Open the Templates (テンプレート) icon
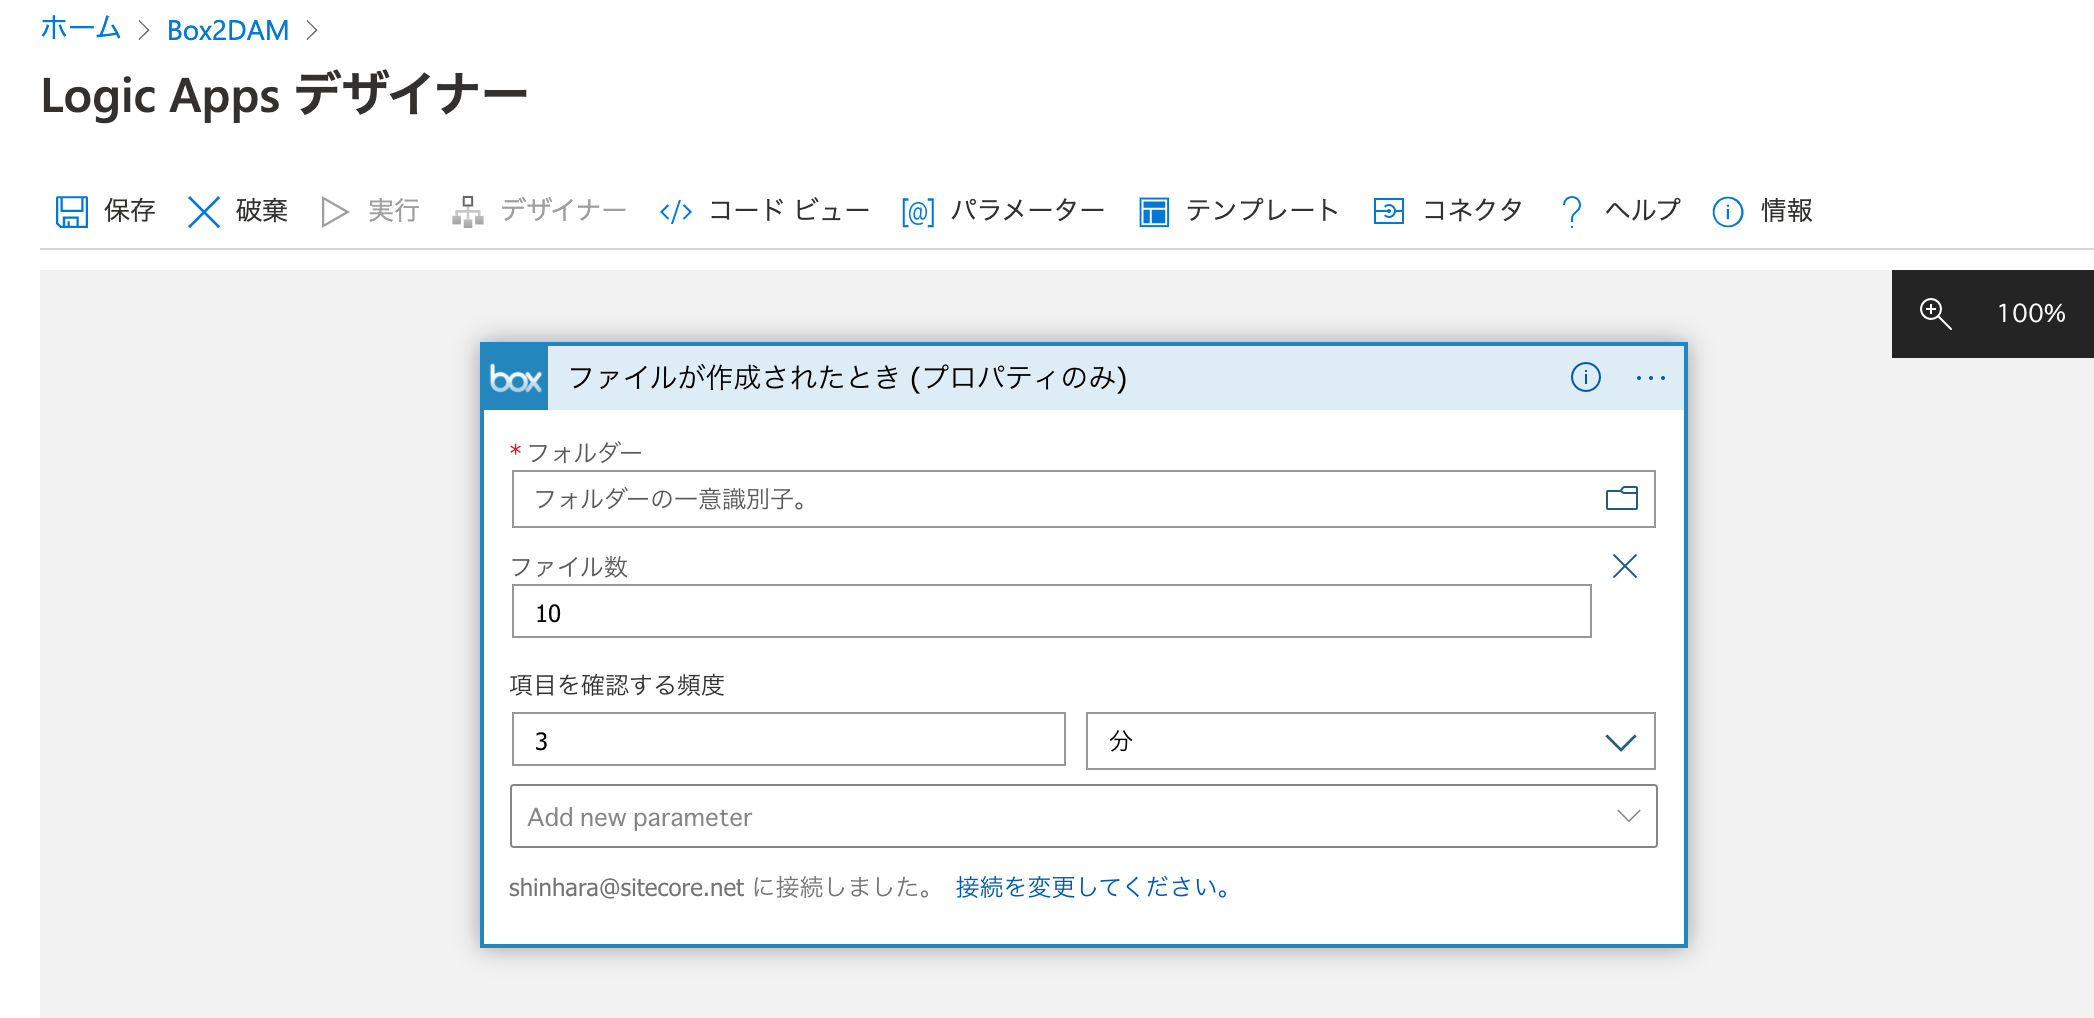The width and height of the screenshot is (2094, 1018). [x=1154, y=212]
